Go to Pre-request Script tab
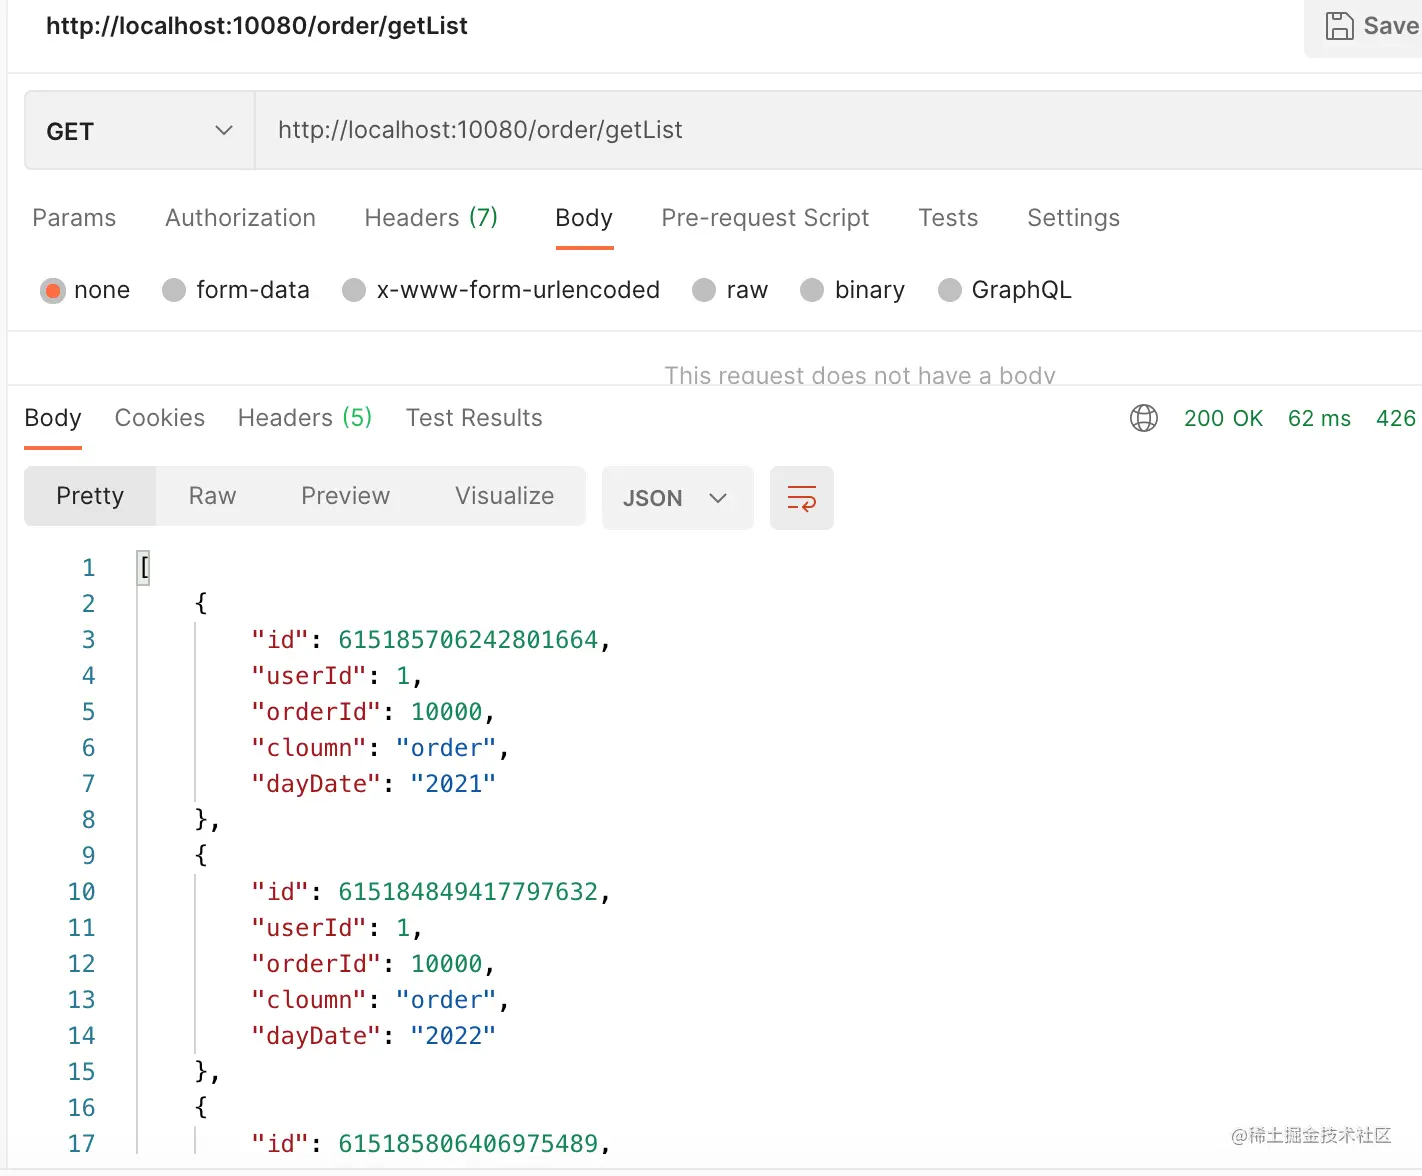The height and width of the screenshot is (1176, 1422). [765, 218]
